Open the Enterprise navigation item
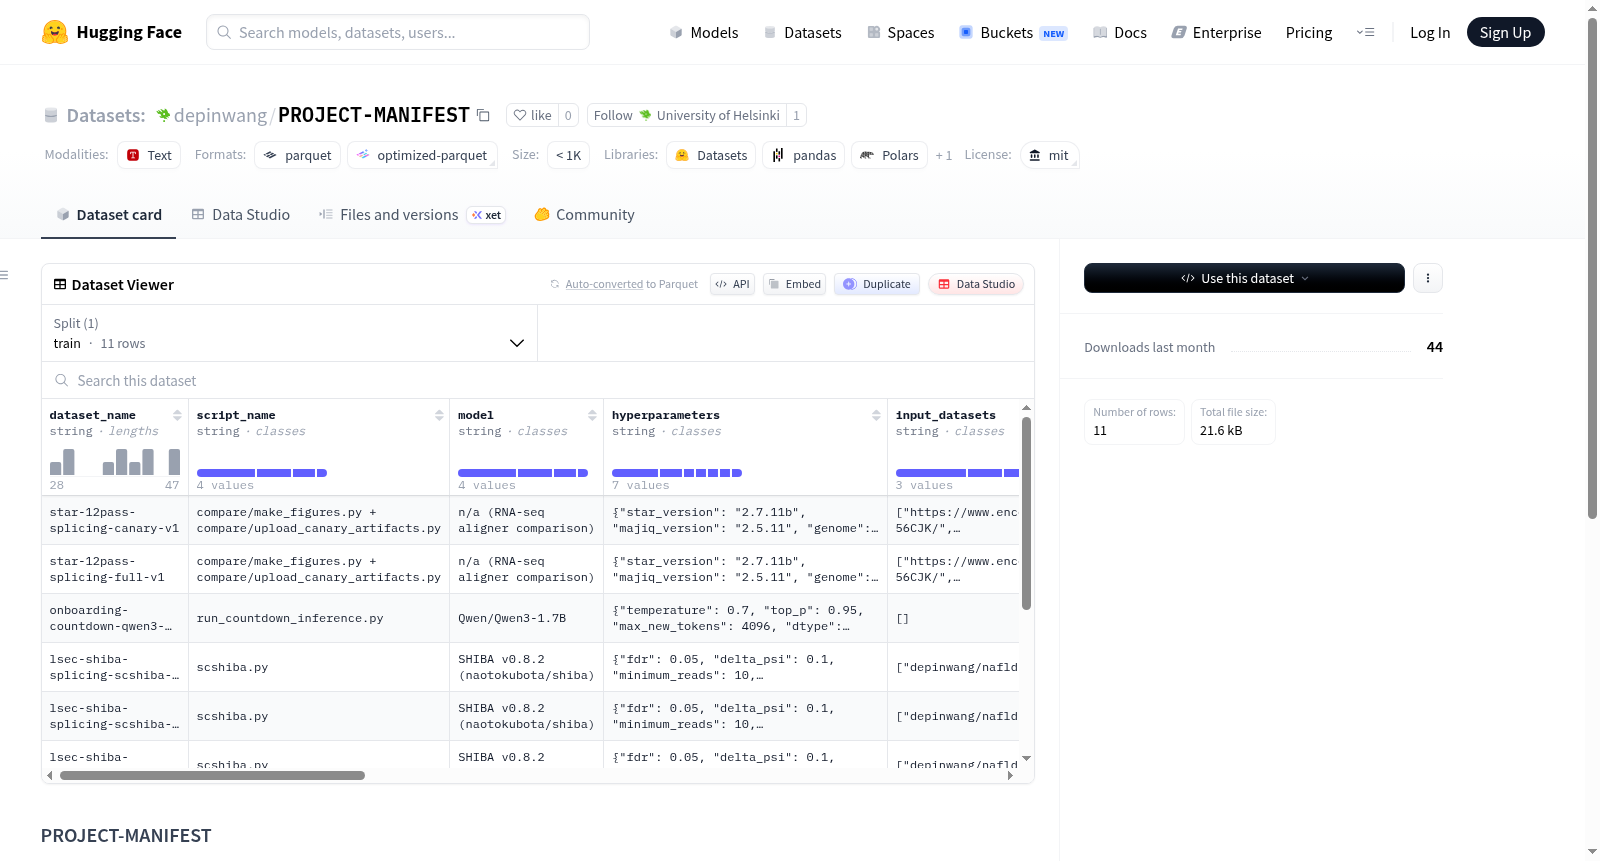The height and width of the screenshot is (861, 1600). coord(1216,32)
